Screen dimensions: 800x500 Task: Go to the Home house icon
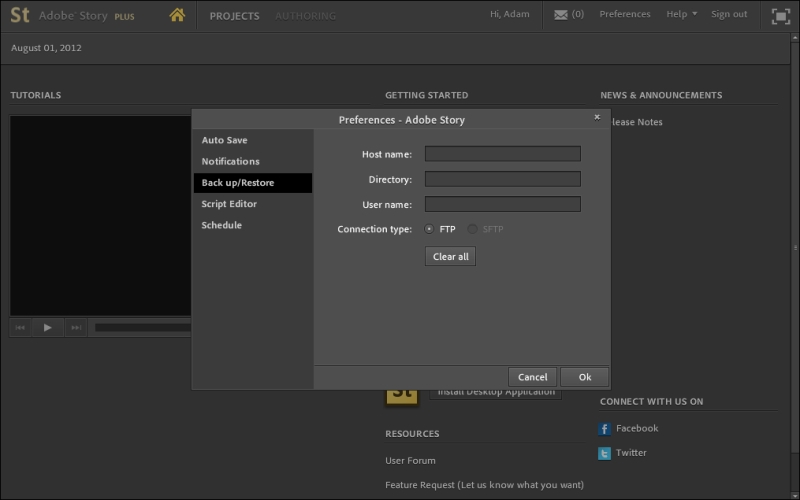[177, 15]
